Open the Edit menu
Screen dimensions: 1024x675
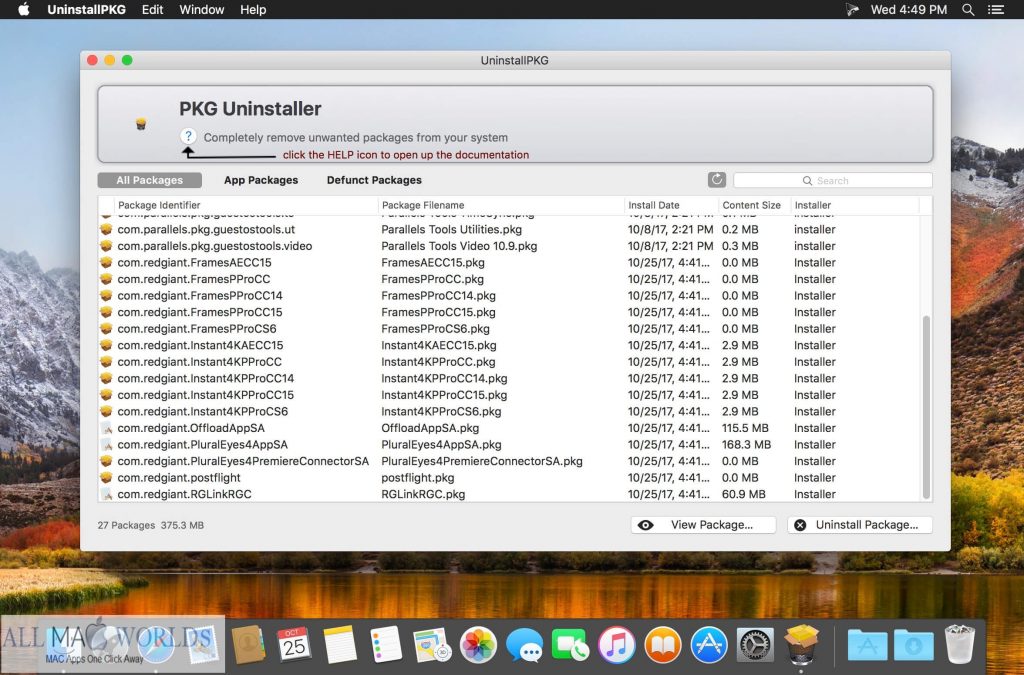pos(152,10)
